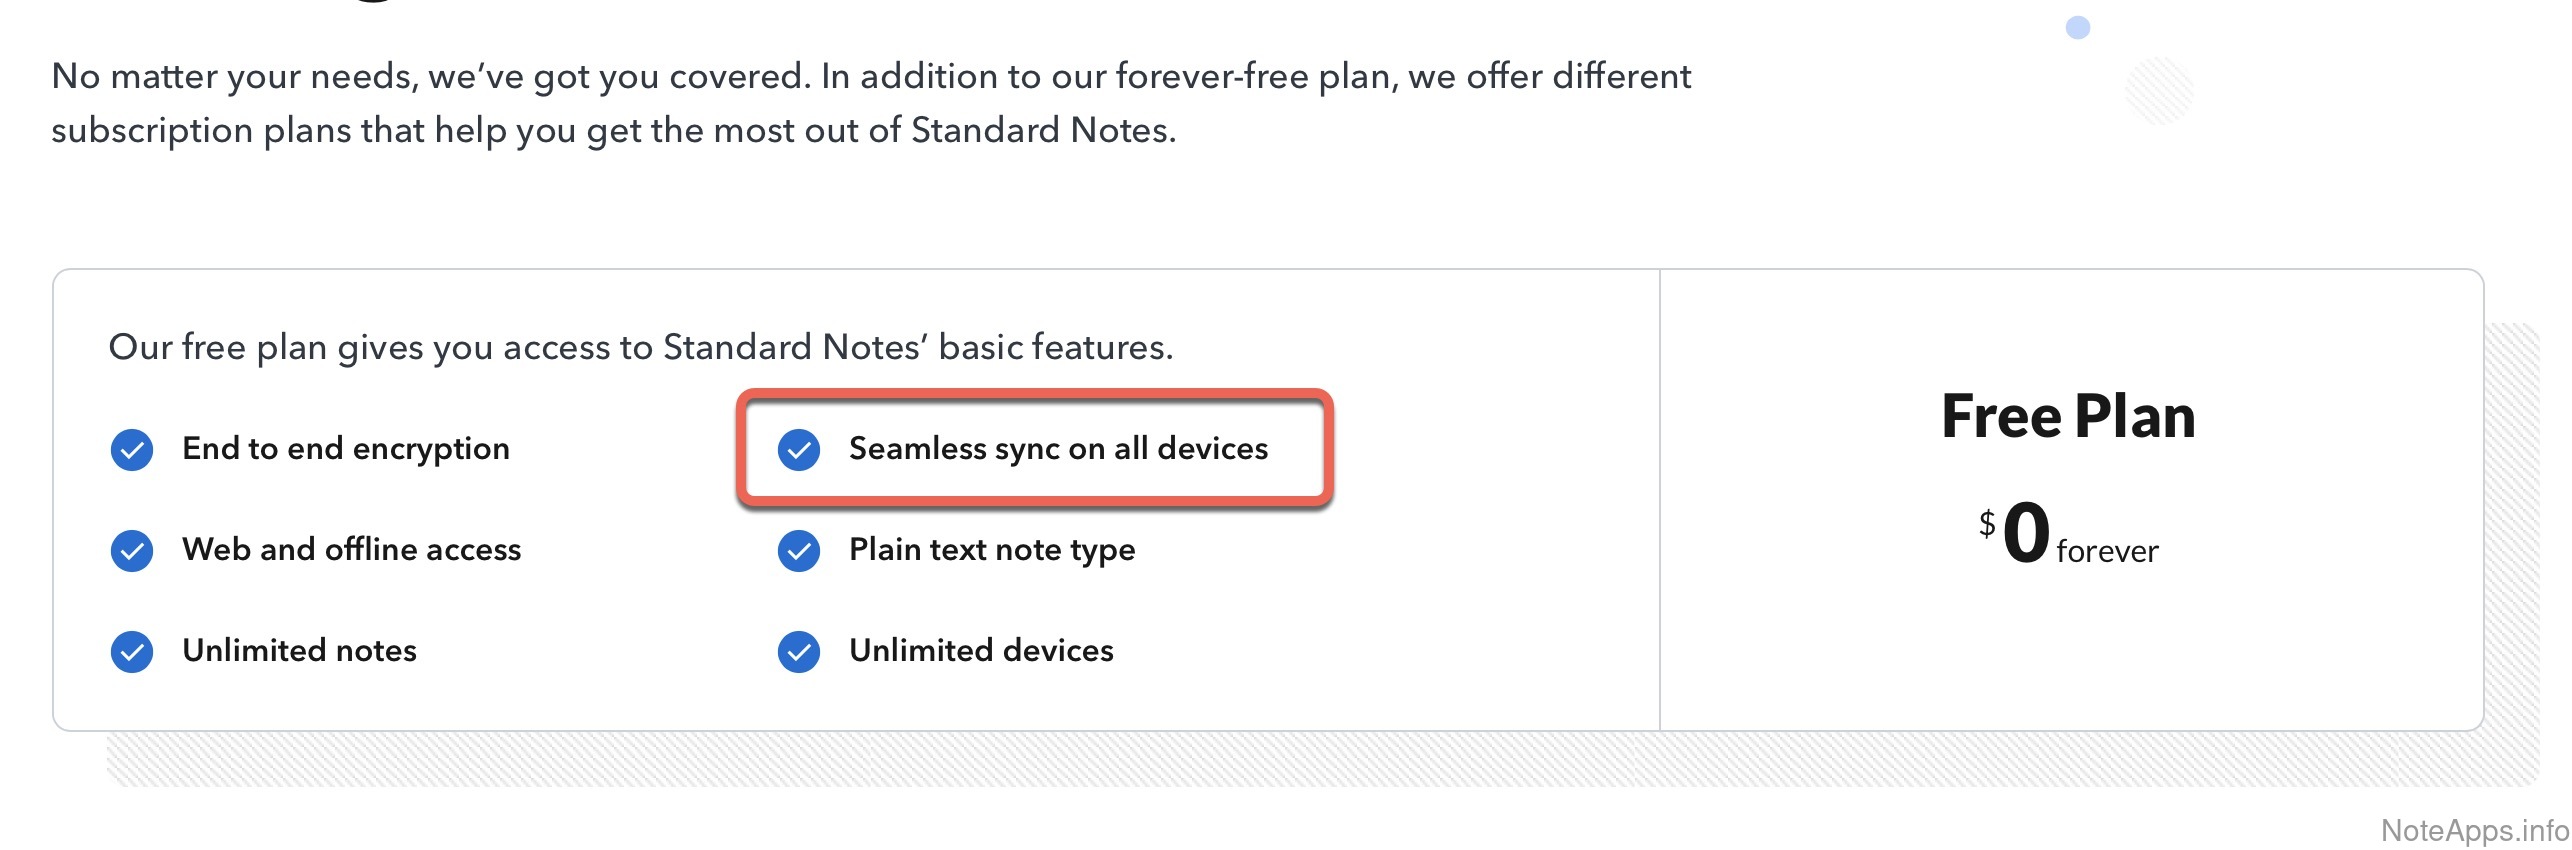Click the striped circle decoration
The height and width of the screenshot is (850, 2572).
[x=2159, y=91]
